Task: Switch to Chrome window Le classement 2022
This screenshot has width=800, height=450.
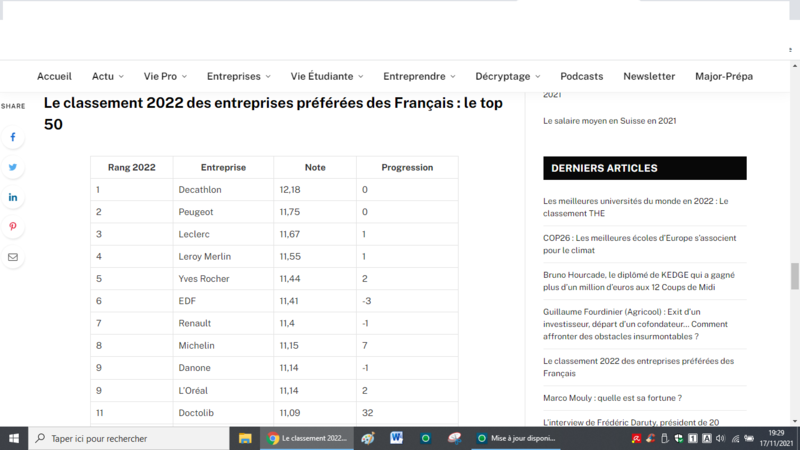Action: (307, 438)
